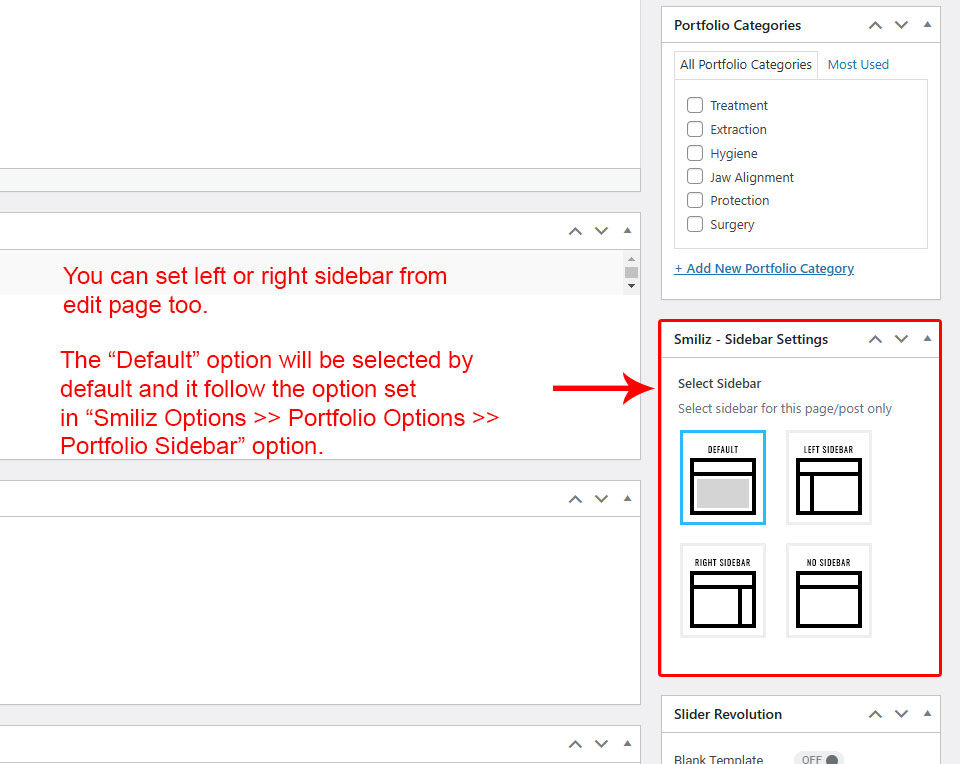Open the All Portfolio Categories tab
Screen dimensions: 960x764
[x=745, y=64]
